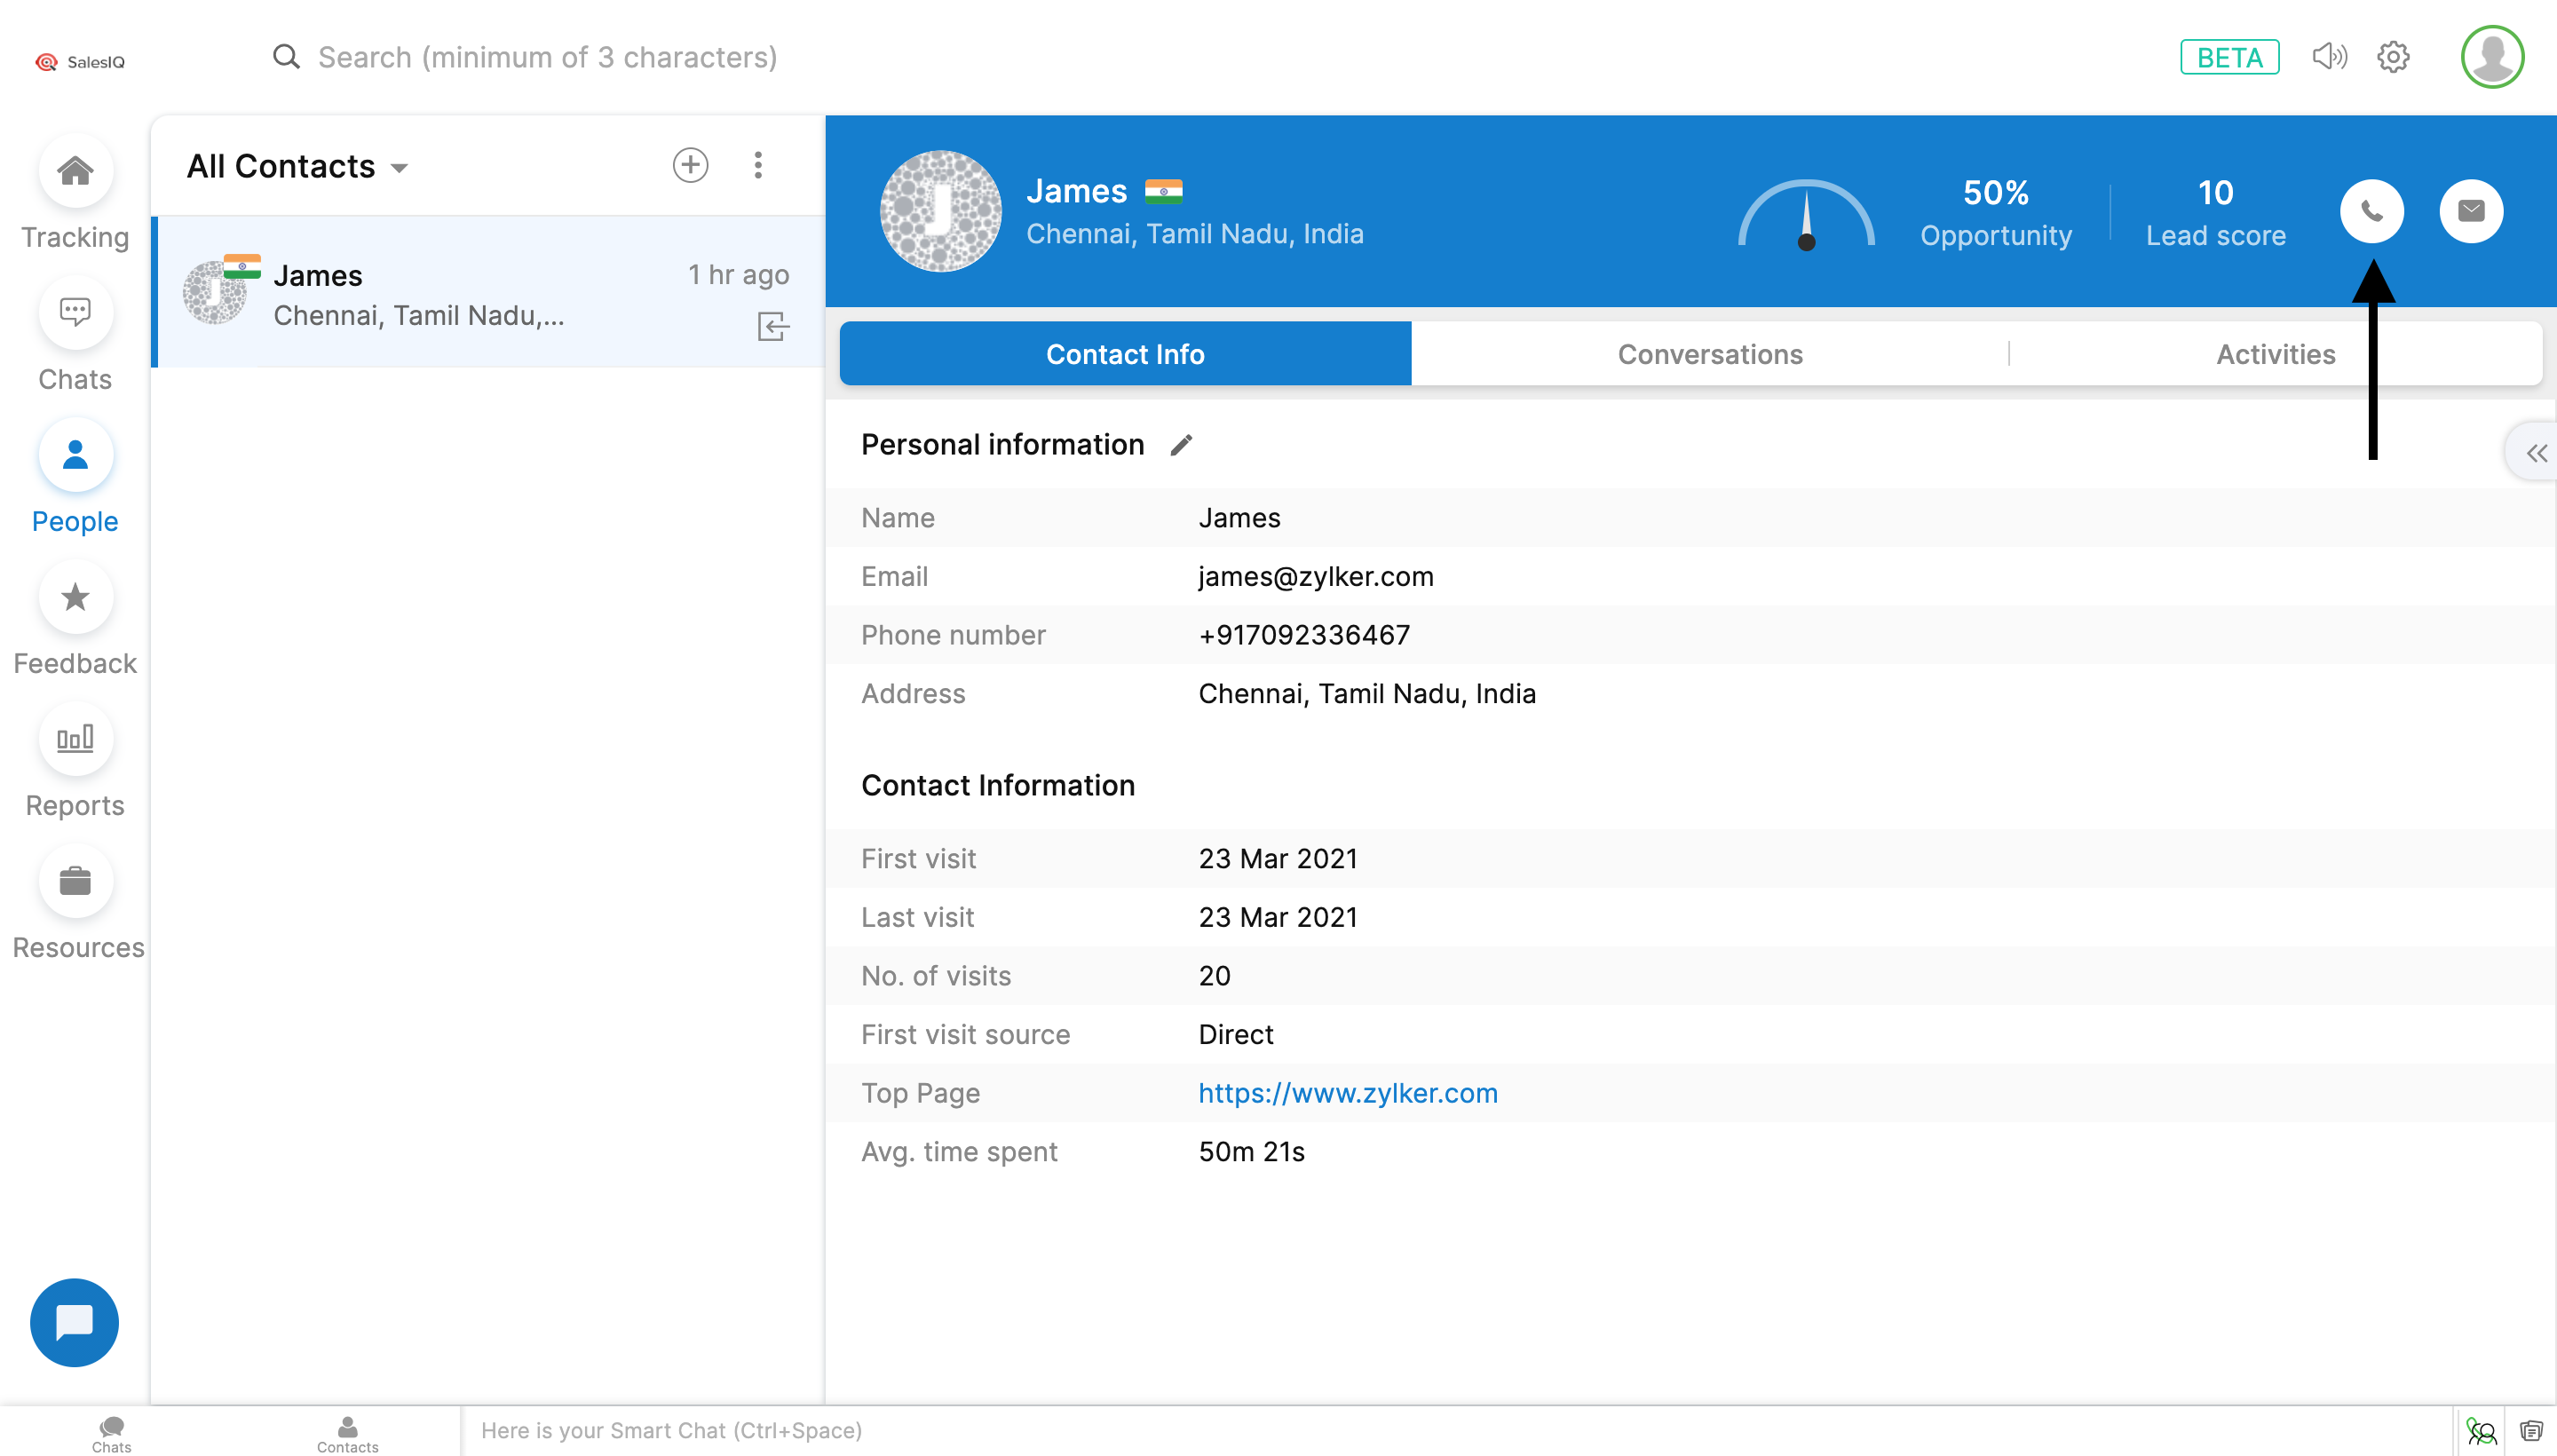Open the Tracking home icon
Image resolution: width=2557 pixels, height=1456 pixels.
(75, 172)
